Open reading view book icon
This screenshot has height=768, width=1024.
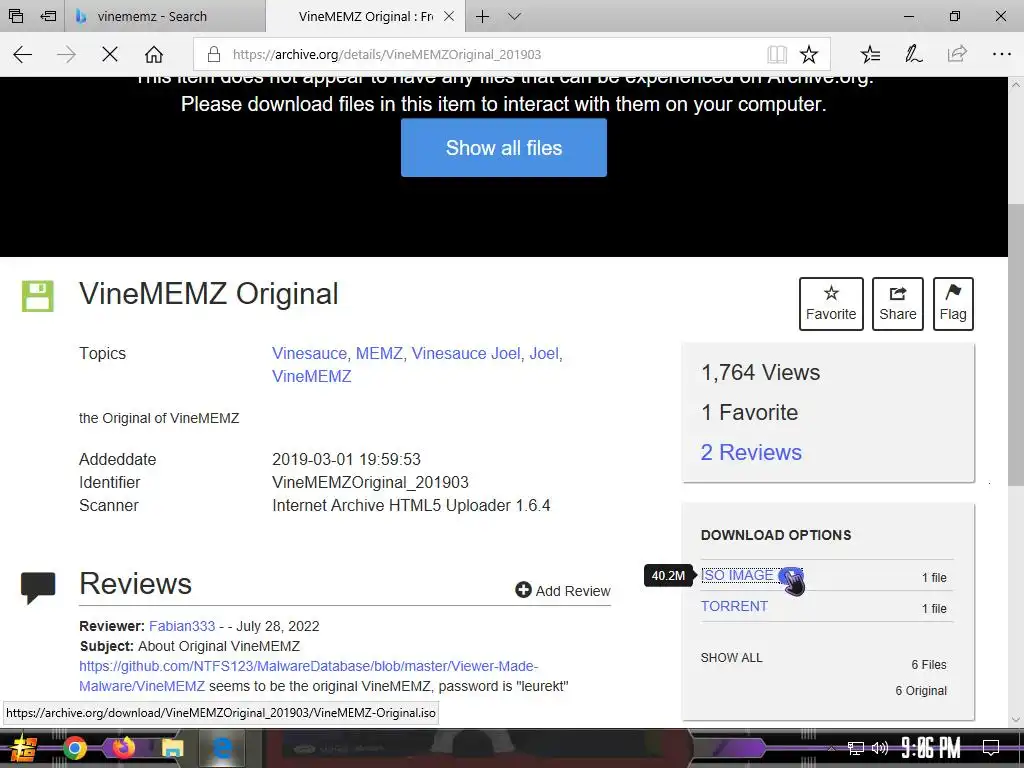(777, 54)
